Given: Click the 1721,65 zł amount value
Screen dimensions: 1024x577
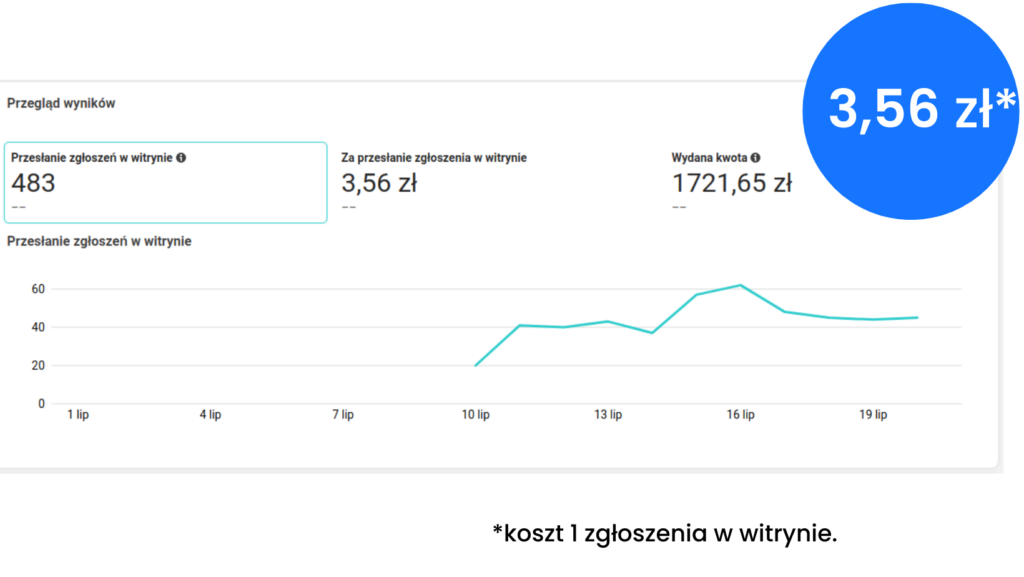Looking at the screenshot, I should click(731, 184).
